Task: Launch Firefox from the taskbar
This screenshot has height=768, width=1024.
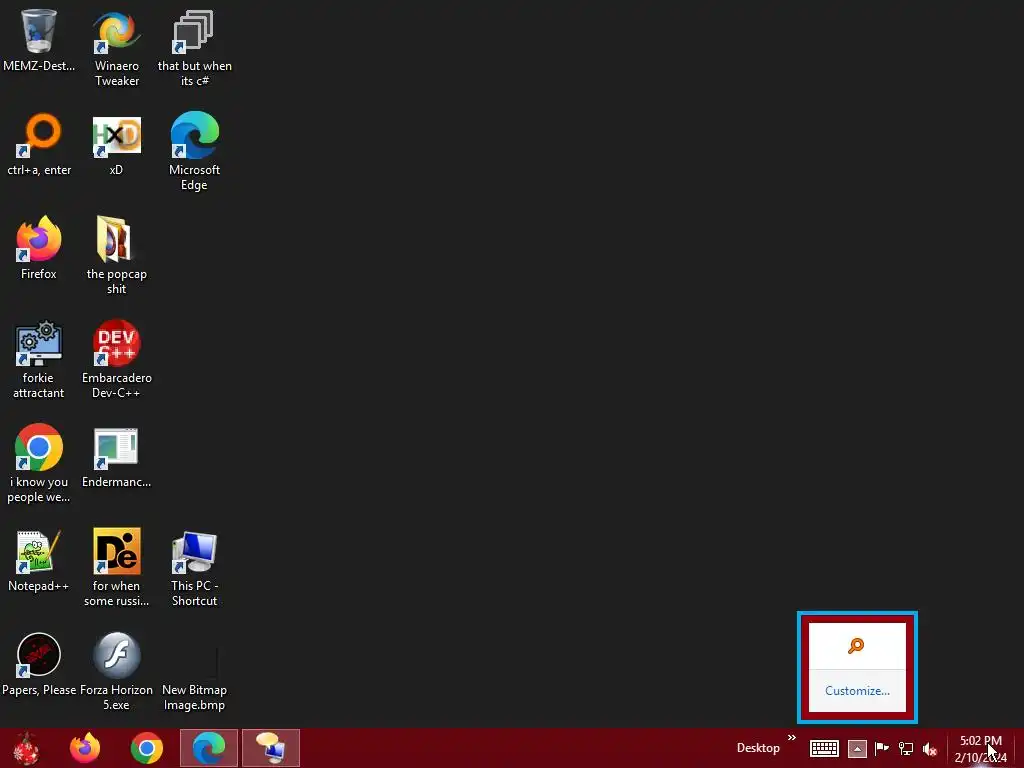Action: pos(85,748)
